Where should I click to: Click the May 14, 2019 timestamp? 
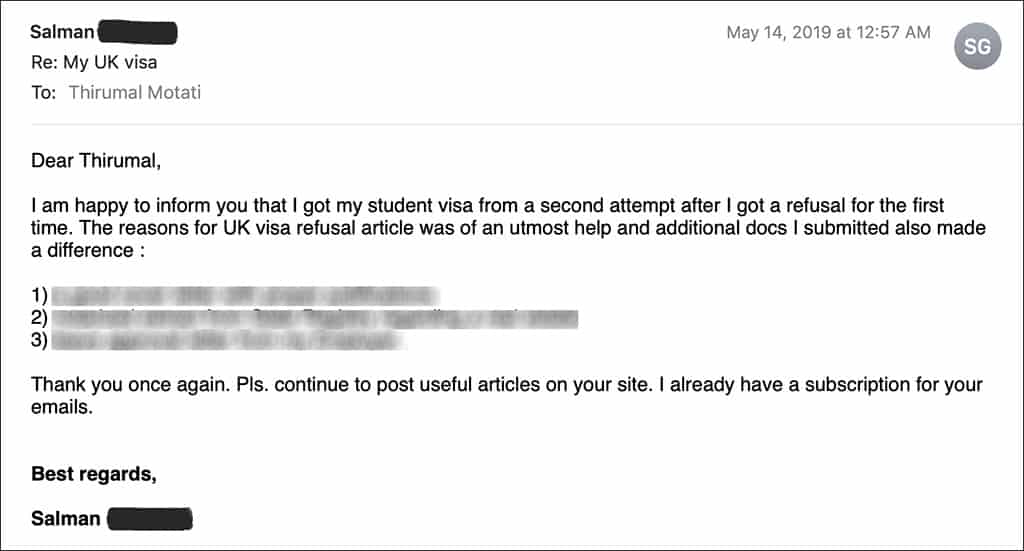828,32
